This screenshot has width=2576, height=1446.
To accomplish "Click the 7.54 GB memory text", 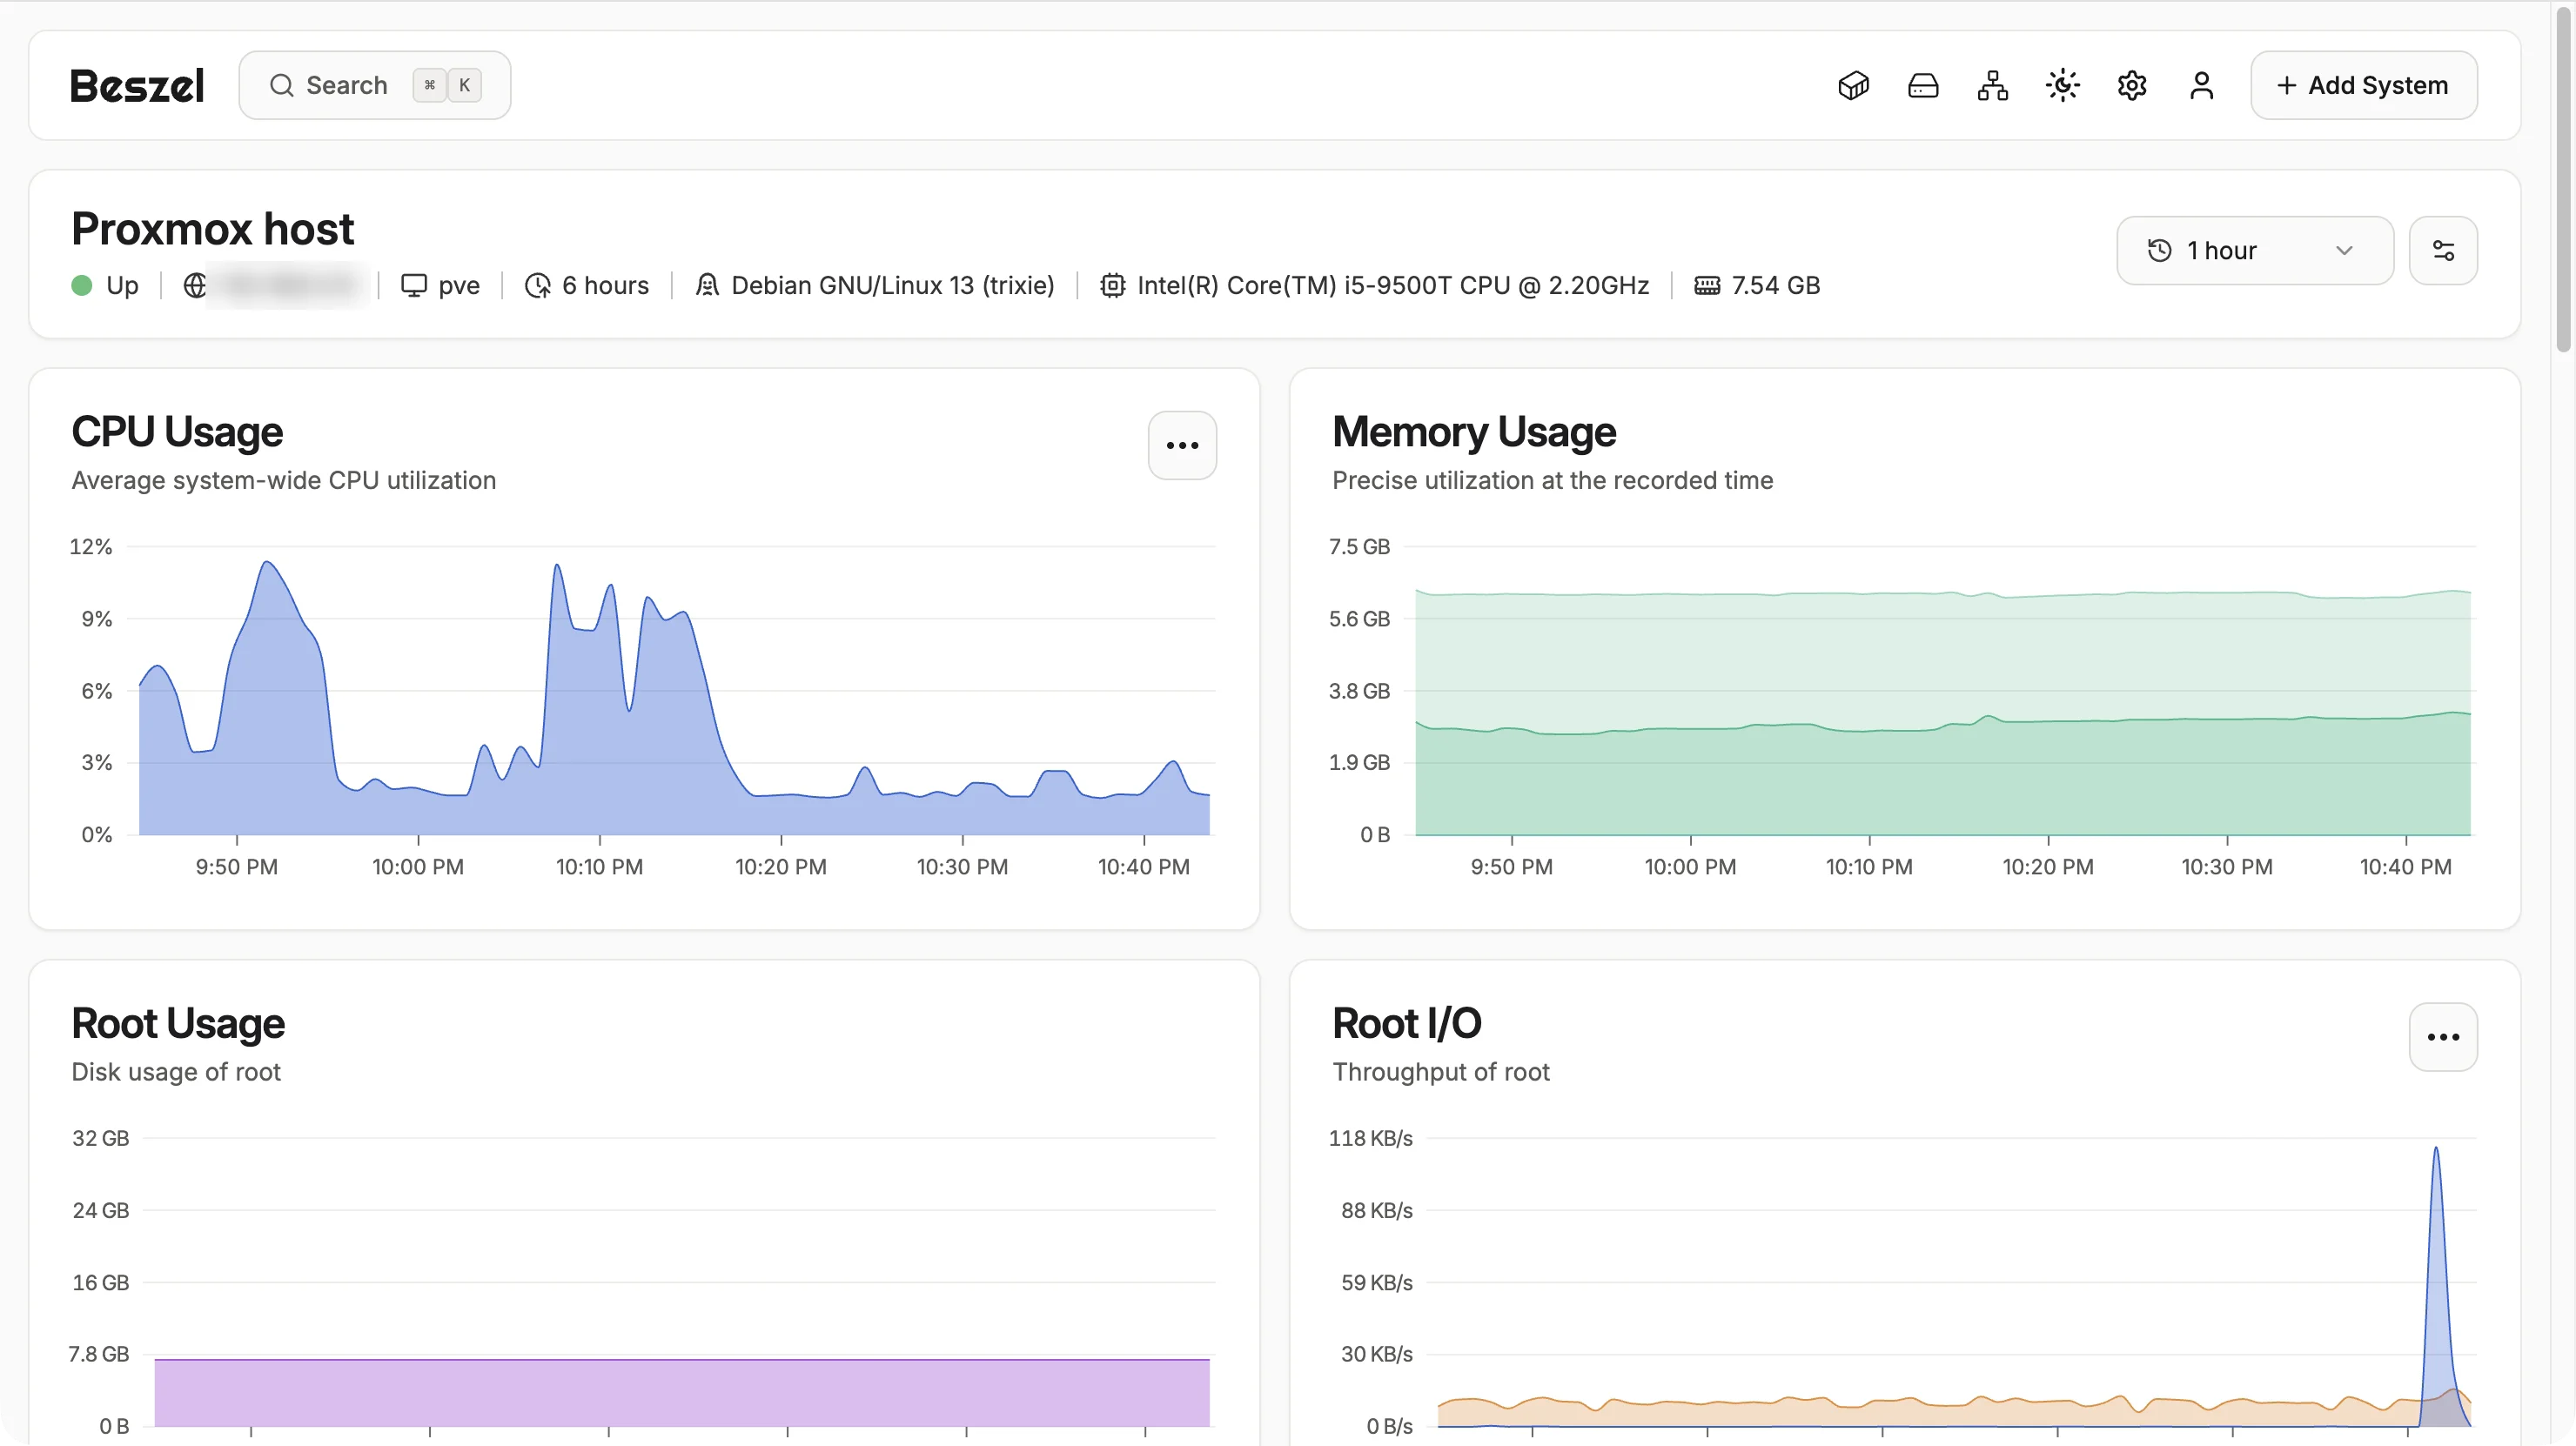I will click(x=1775, y=286).
